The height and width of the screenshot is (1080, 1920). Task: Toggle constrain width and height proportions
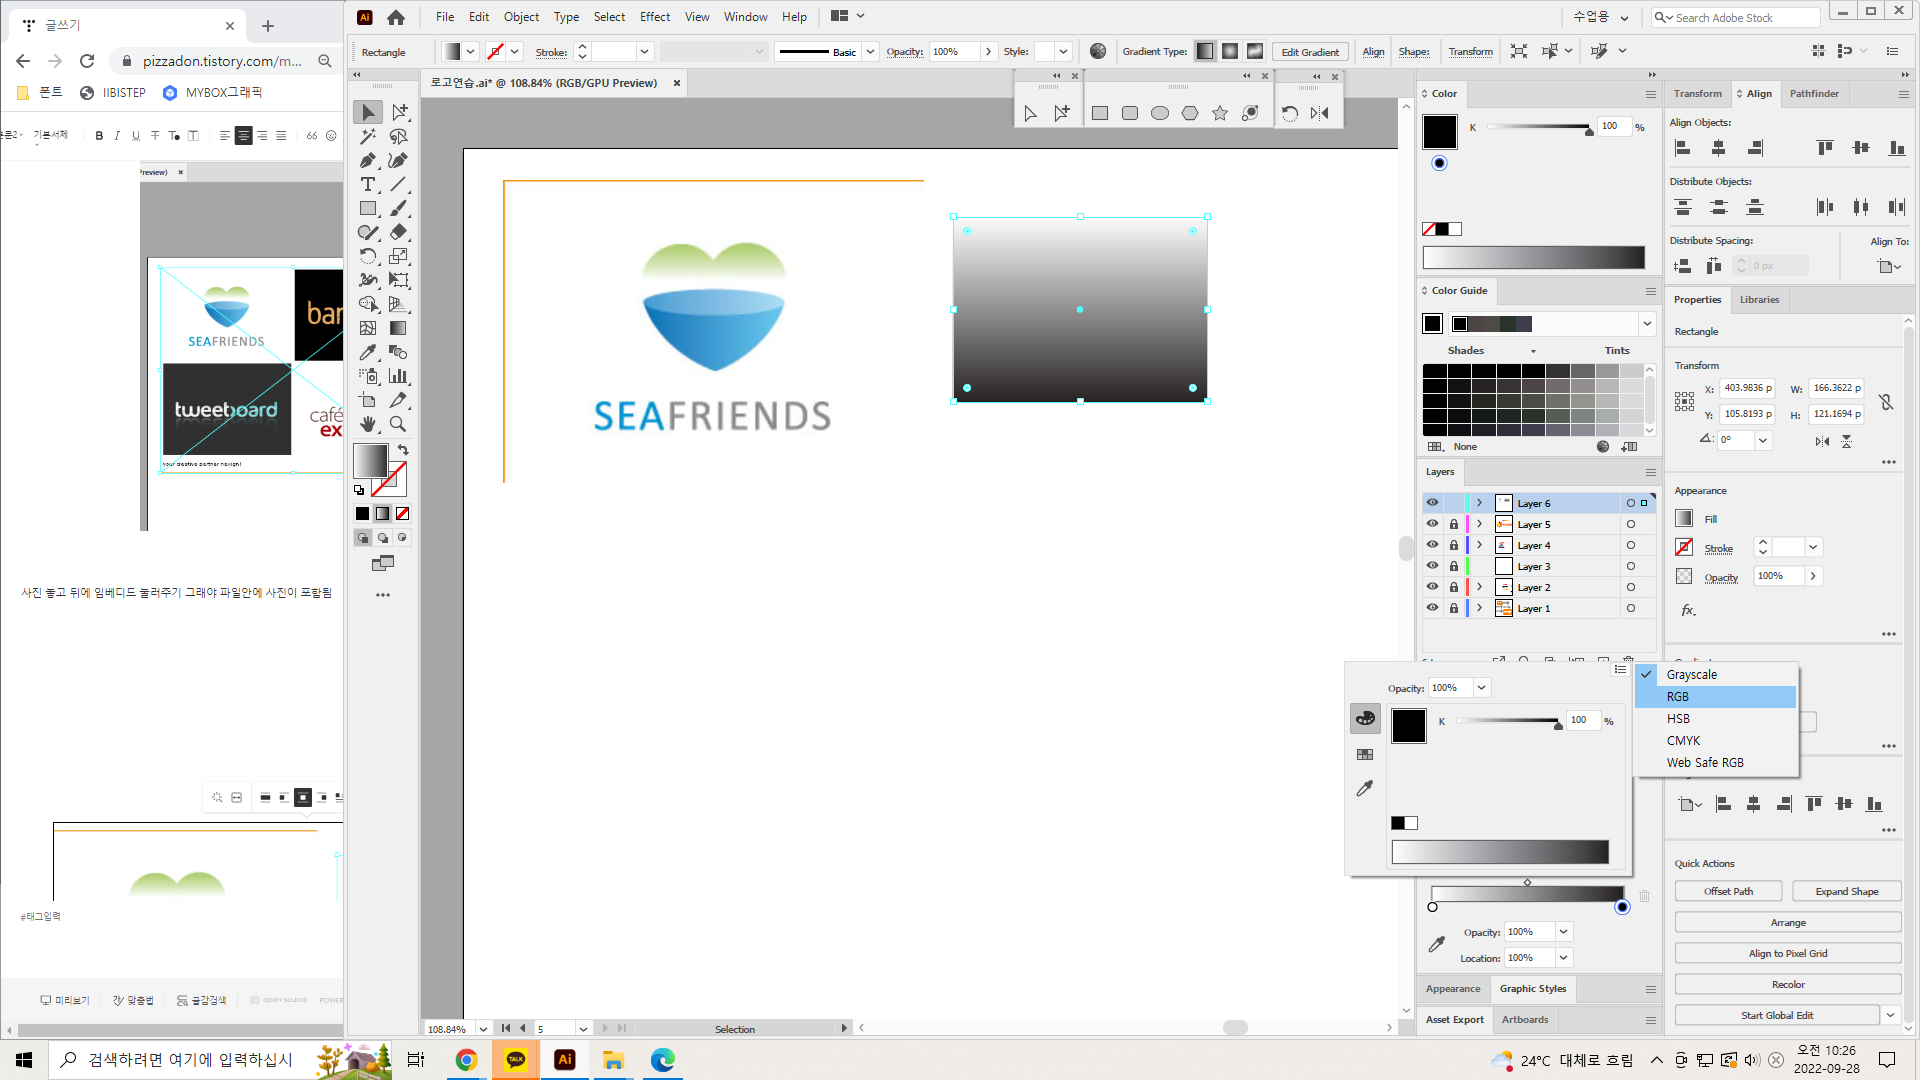(x=1885, y=402)
